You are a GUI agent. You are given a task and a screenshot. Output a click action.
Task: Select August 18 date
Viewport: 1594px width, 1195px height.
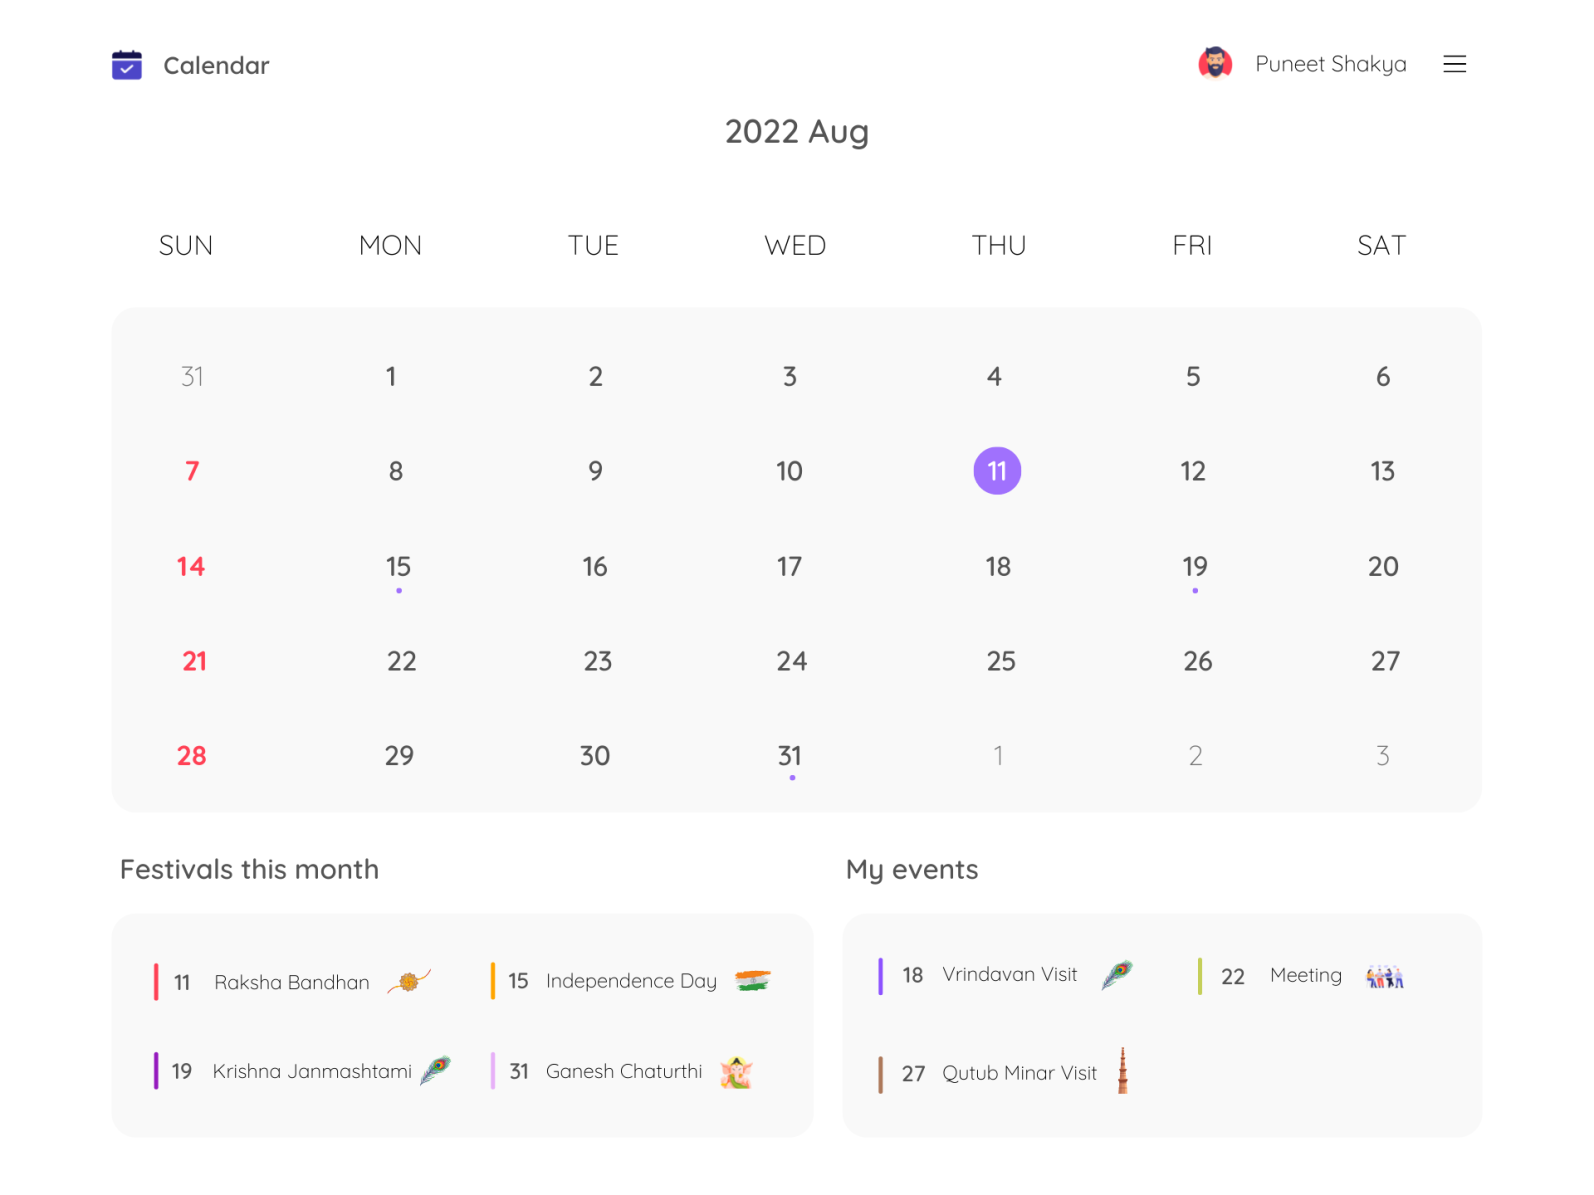(998, 567)
